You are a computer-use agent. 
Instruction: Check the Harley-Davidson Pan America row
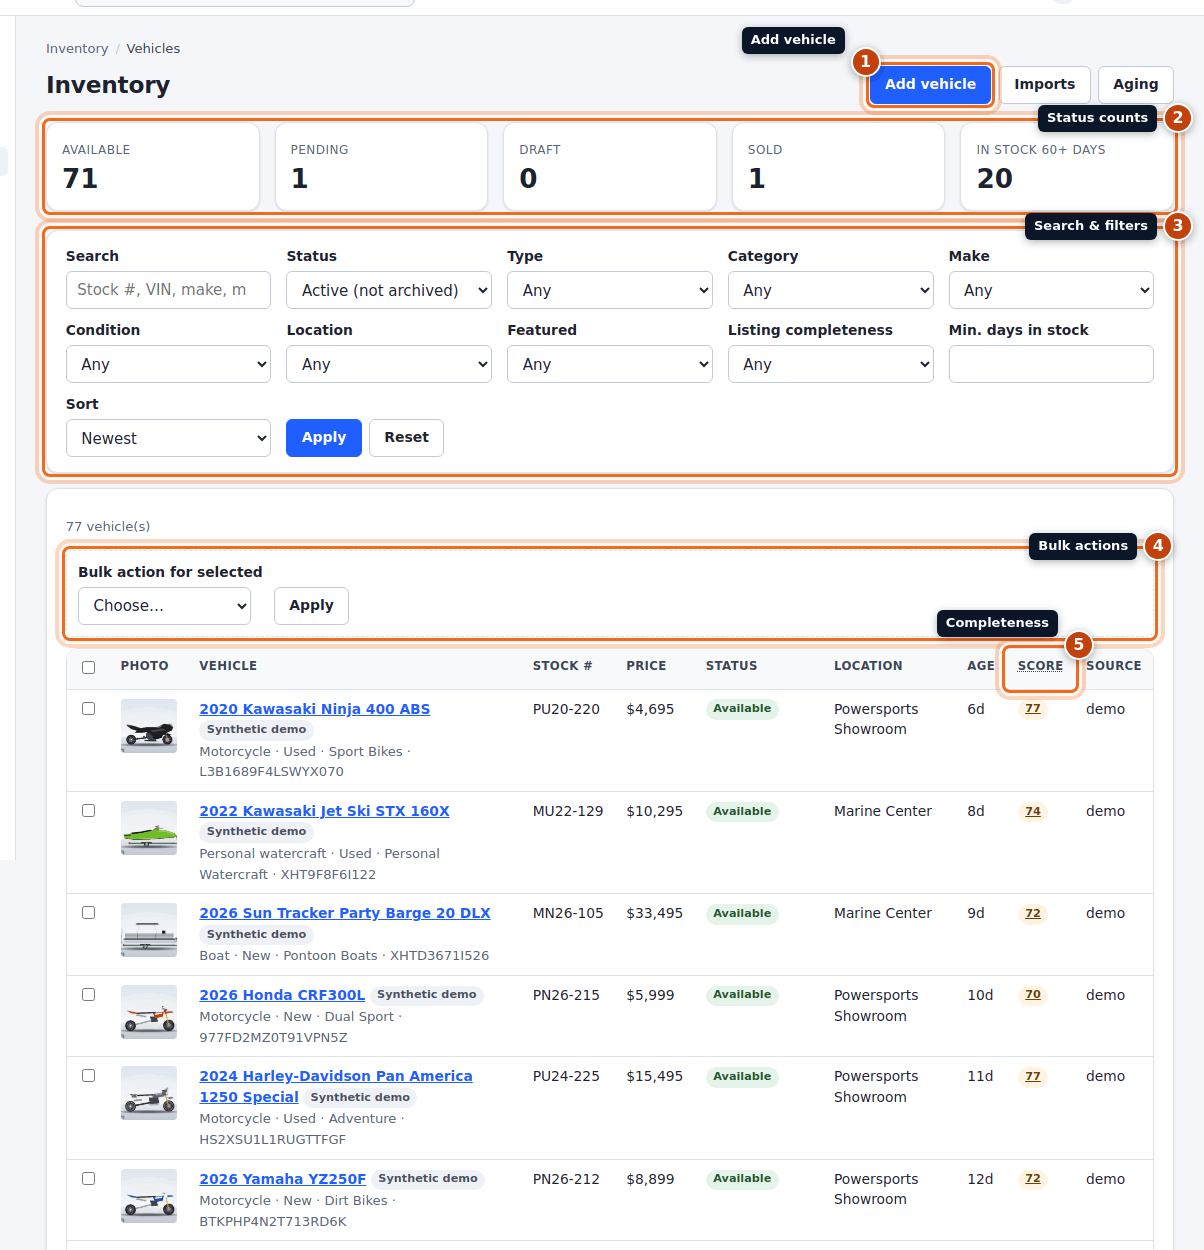click(x=89, y=1076)
